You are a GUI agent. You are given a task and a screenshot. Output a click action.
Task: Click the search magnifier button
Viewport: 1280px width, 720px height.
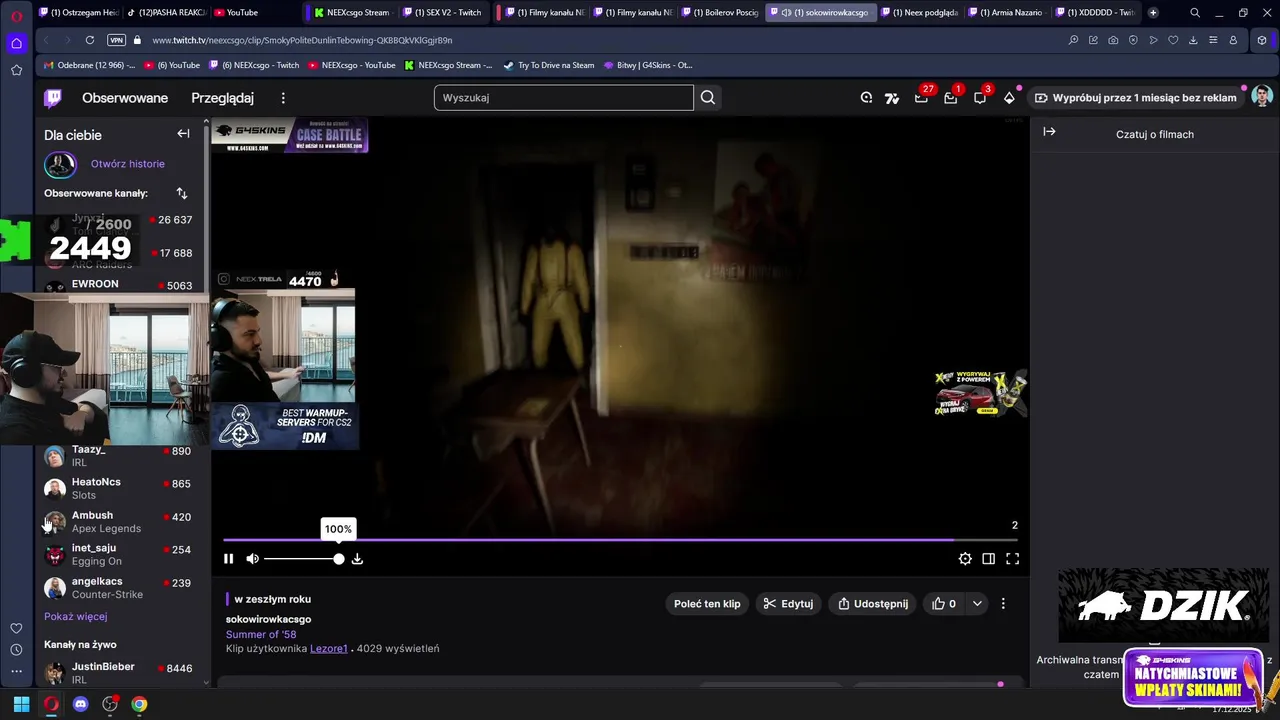click(x=708, y=98)
